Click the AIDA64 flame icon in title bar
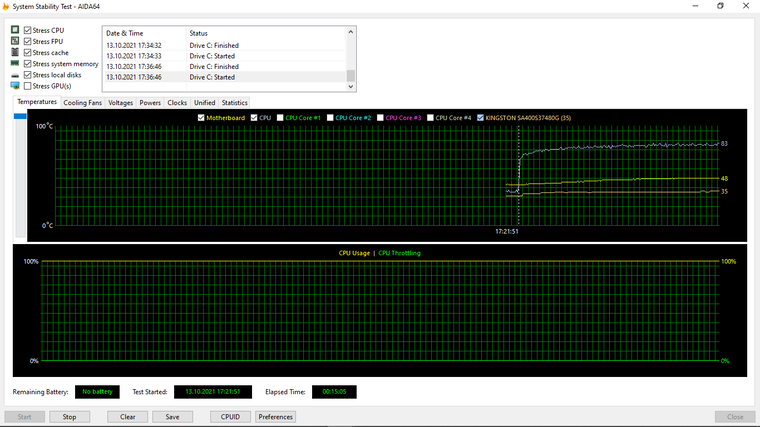This screenshot has width=760, height=427. (6, 6)
